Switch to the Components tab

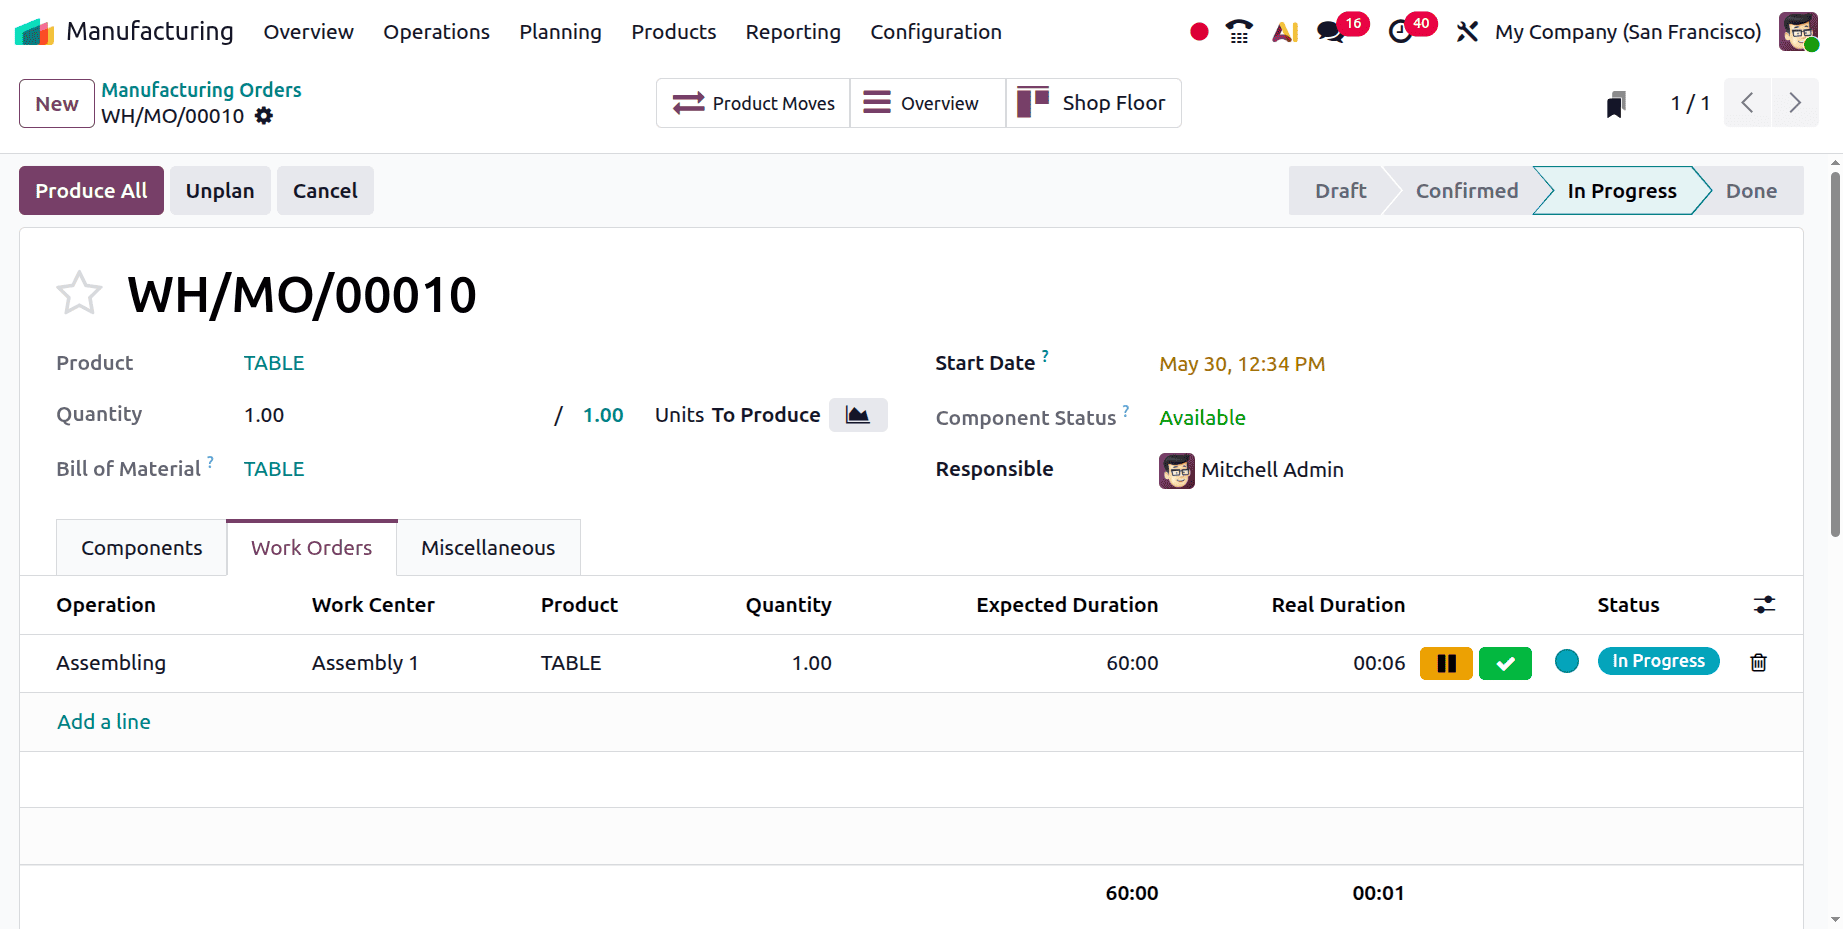(x=142, y=548)
